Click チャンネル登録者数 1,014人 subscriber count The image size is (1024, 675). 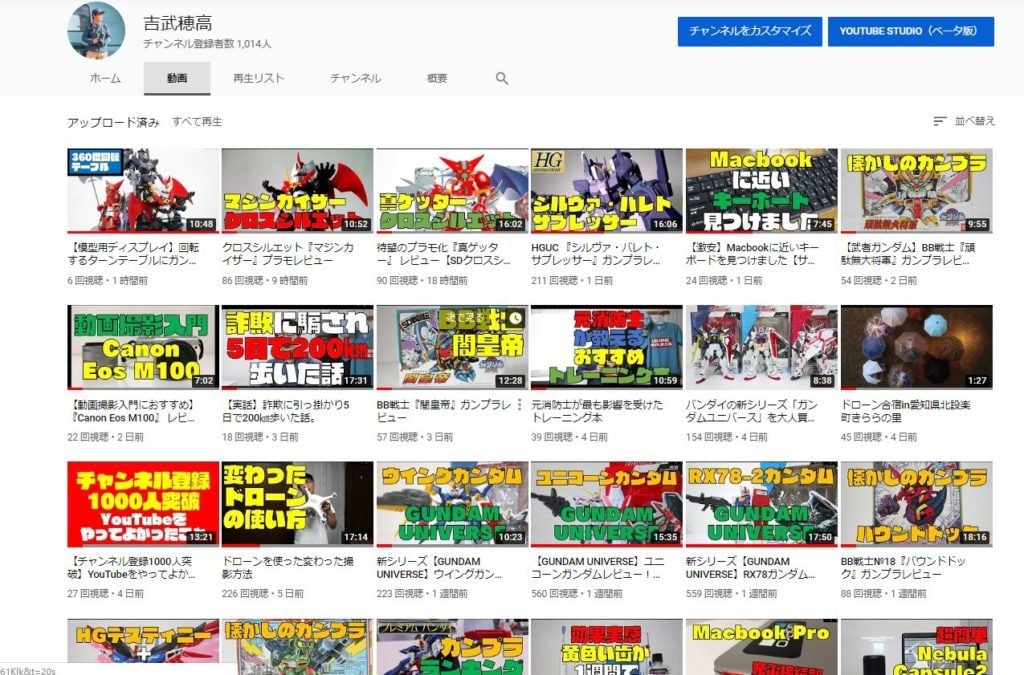click(207, 44)
